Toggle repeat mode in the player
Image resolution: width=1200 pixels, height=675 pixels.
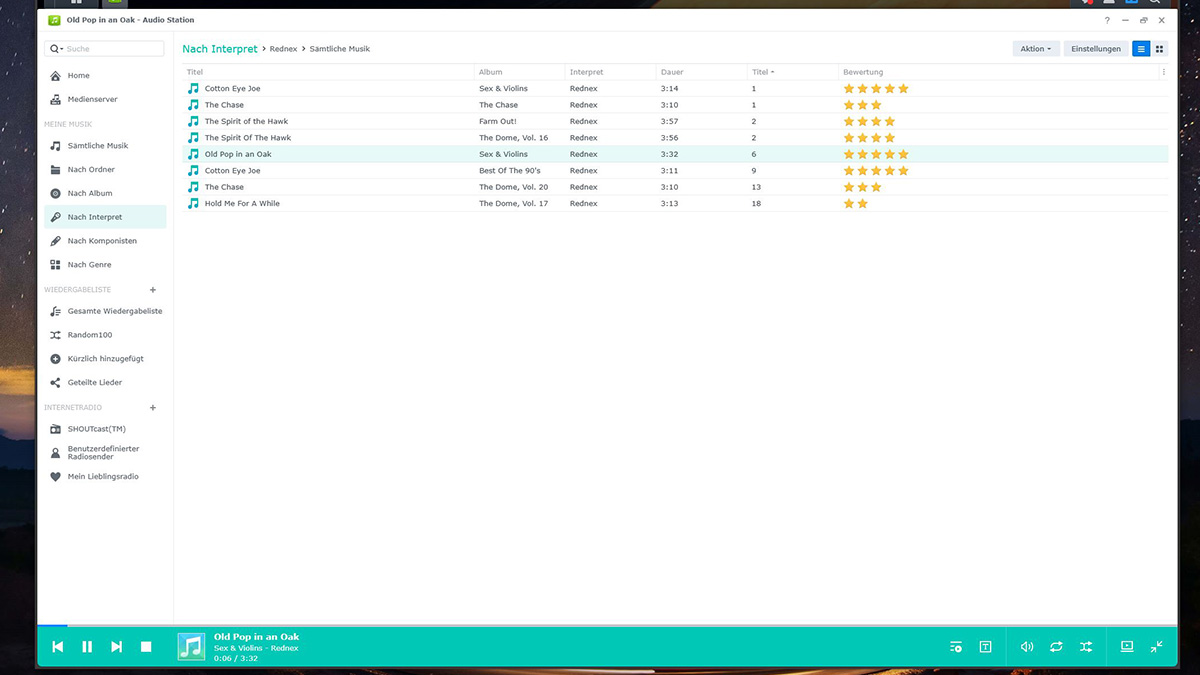coord(1056,647)
